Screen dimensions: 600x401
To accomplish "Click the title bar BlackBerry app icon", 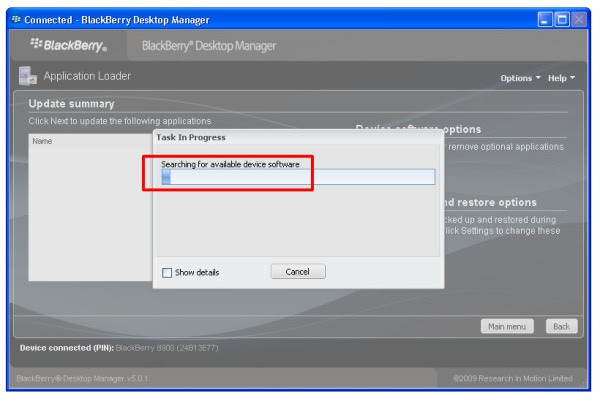I will (16, 19).
